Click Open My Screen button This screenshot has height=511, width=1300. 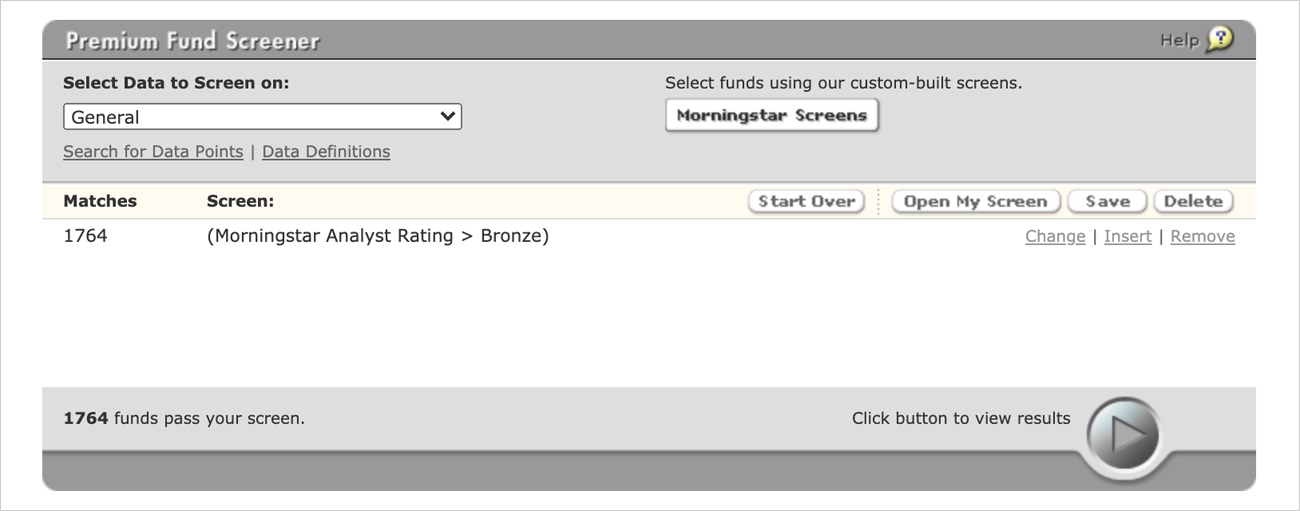click(x=975, y=201)
